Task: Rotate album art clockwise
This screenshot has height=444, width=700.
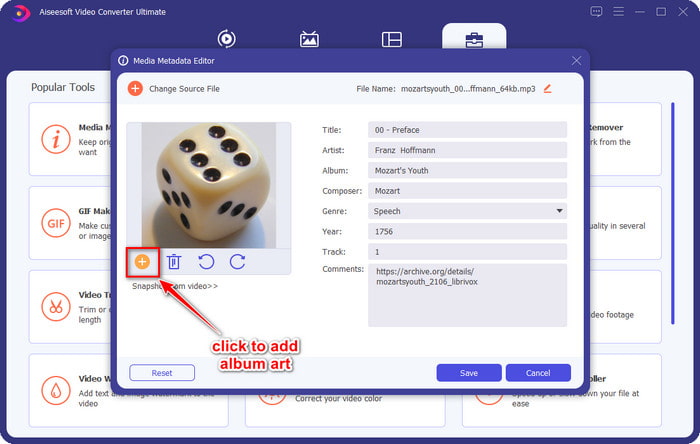Action: click(x=238, y=262)
